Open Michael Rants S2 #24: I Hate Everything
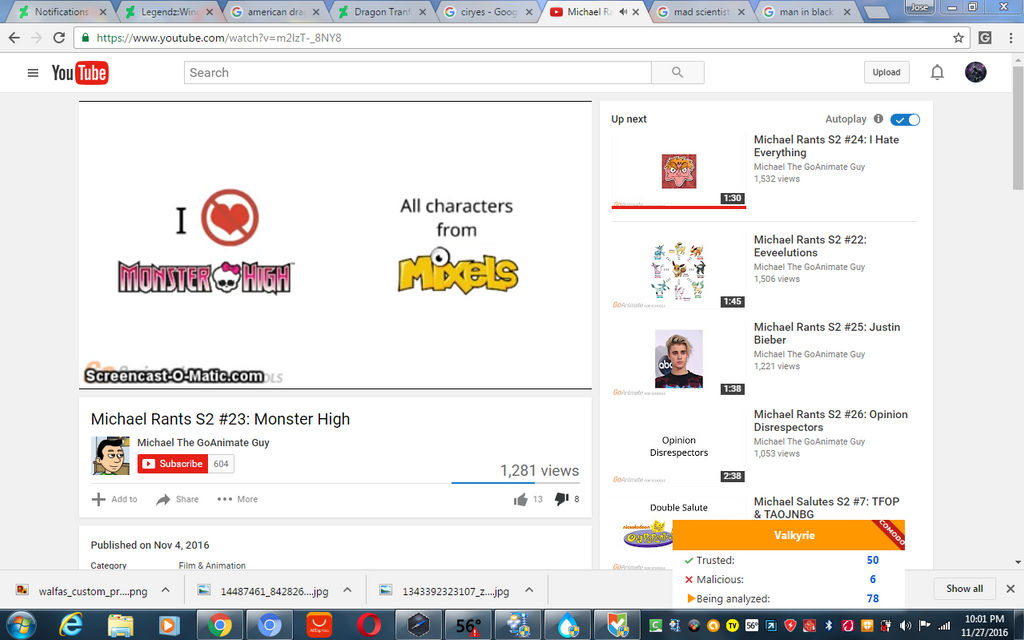Screen dimensions: 1024x640 click(x=826, y=146)
